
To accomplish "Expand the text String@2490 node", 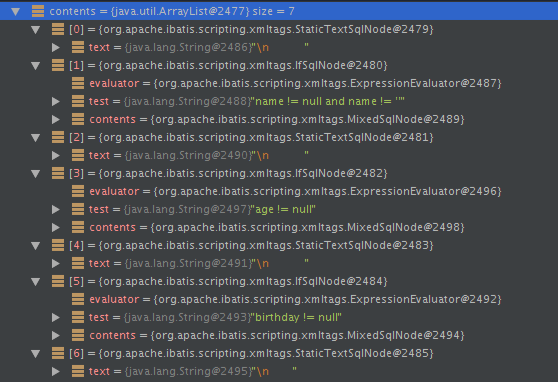I will [56, 156].
